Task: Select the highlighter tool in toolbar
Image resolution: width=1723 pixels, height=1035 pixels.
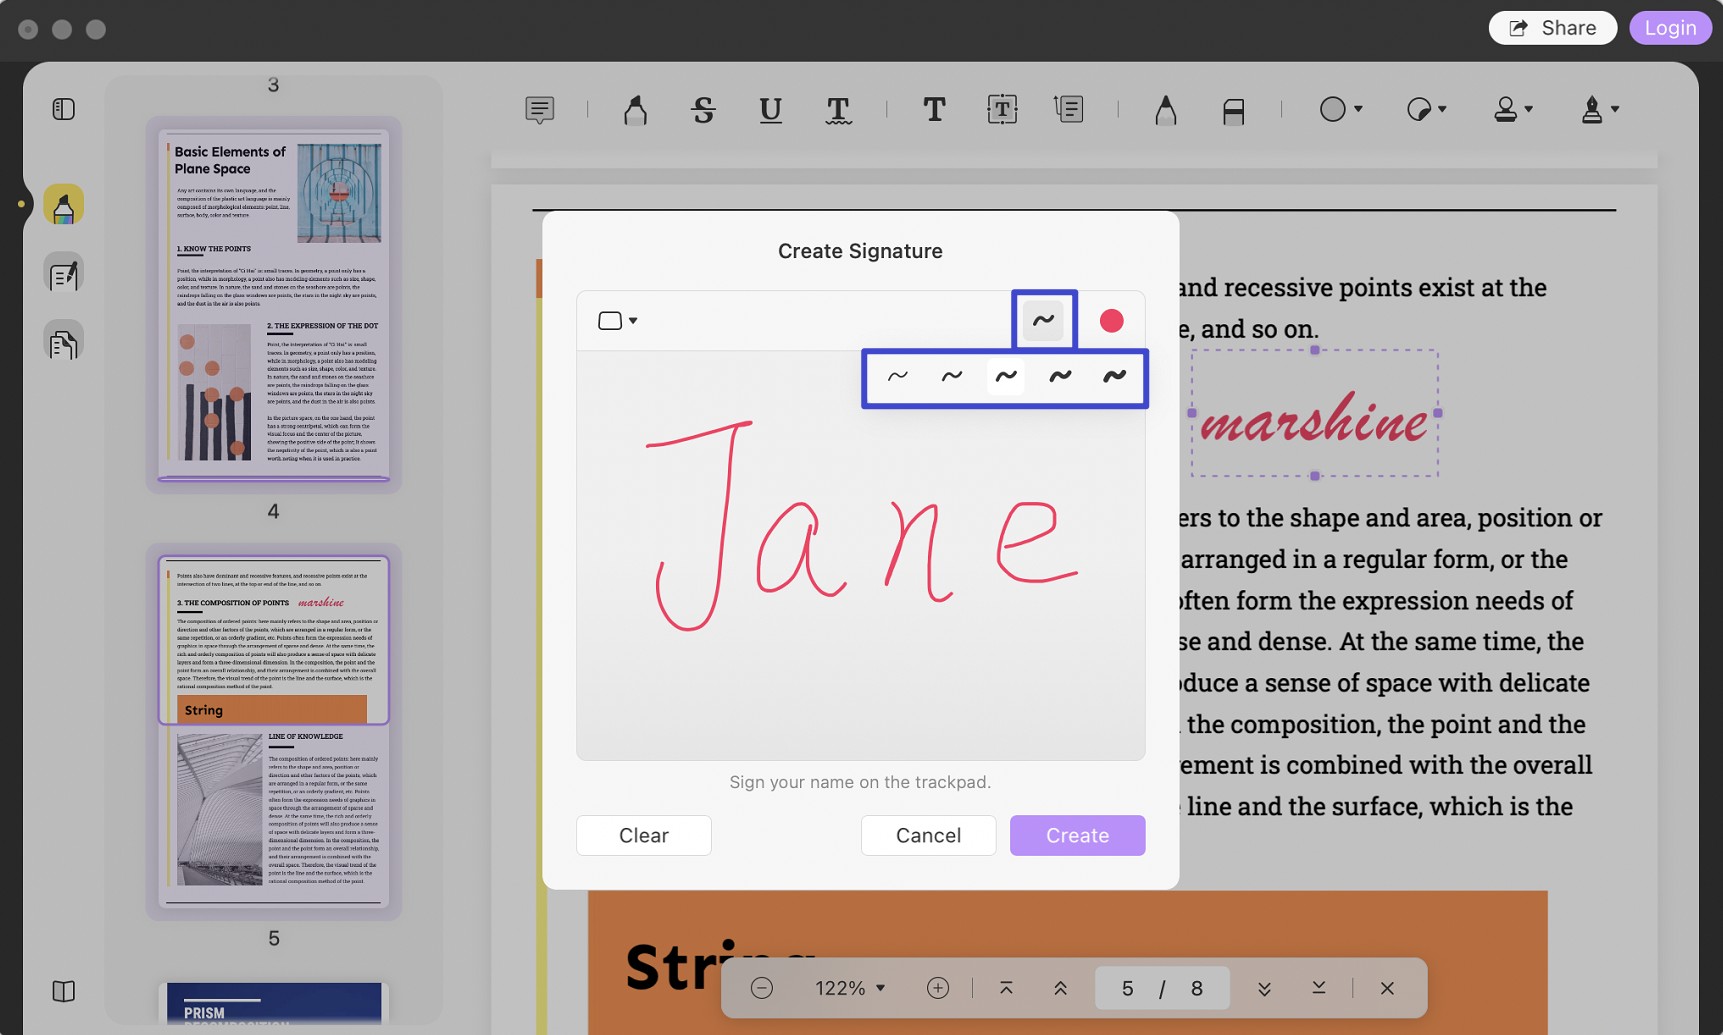Action: click(x=635, y=109)
